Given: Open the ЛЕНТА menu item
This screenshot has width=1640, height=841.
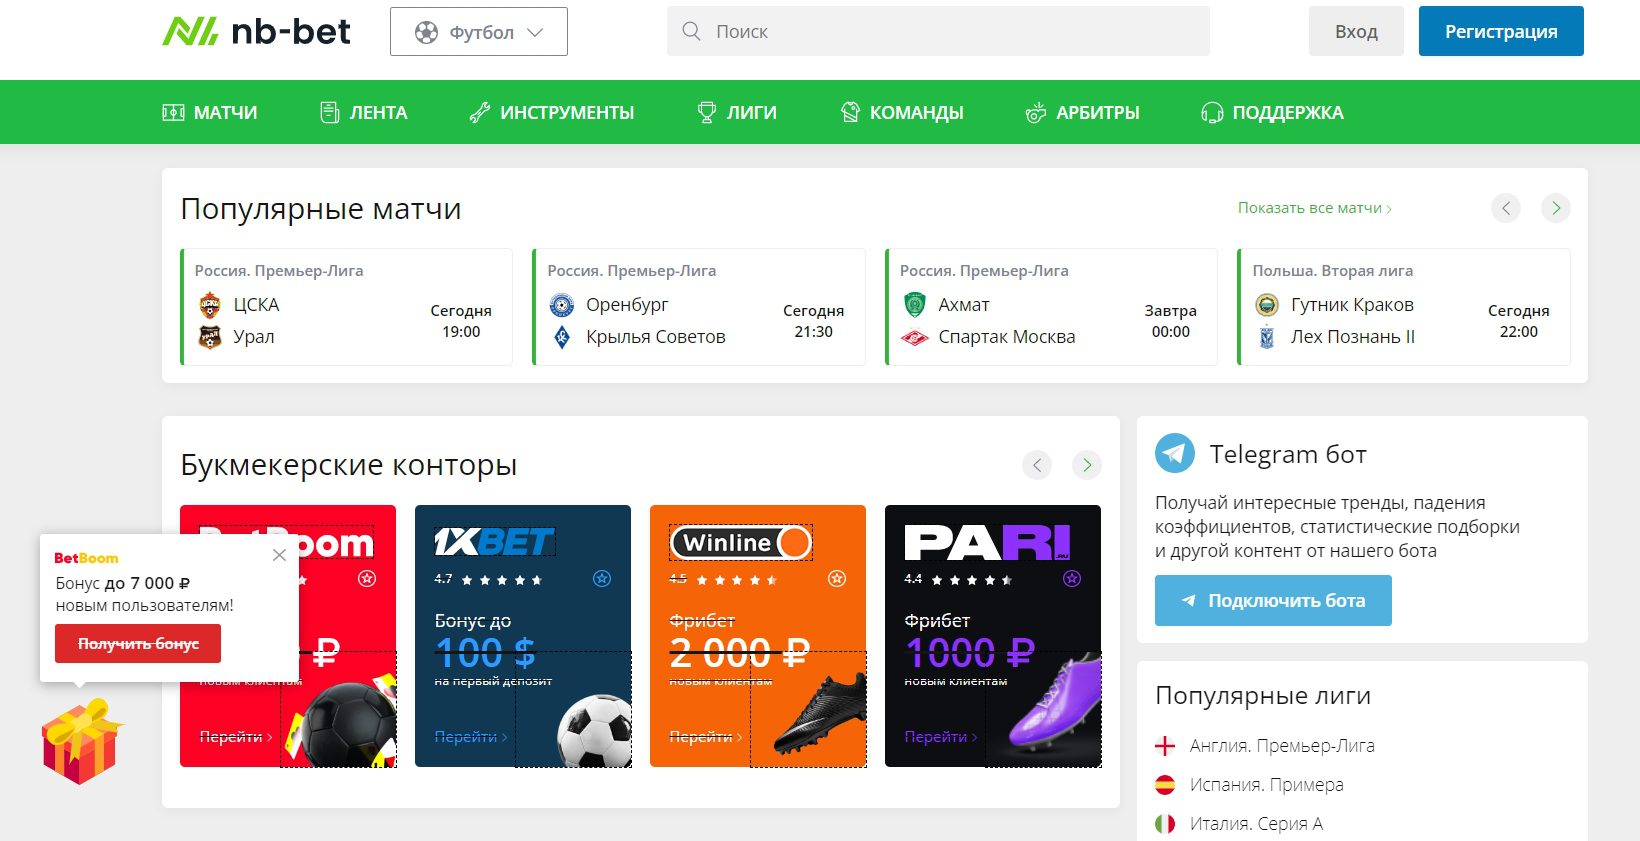Looking at the screenshot, I should (363, 112).
